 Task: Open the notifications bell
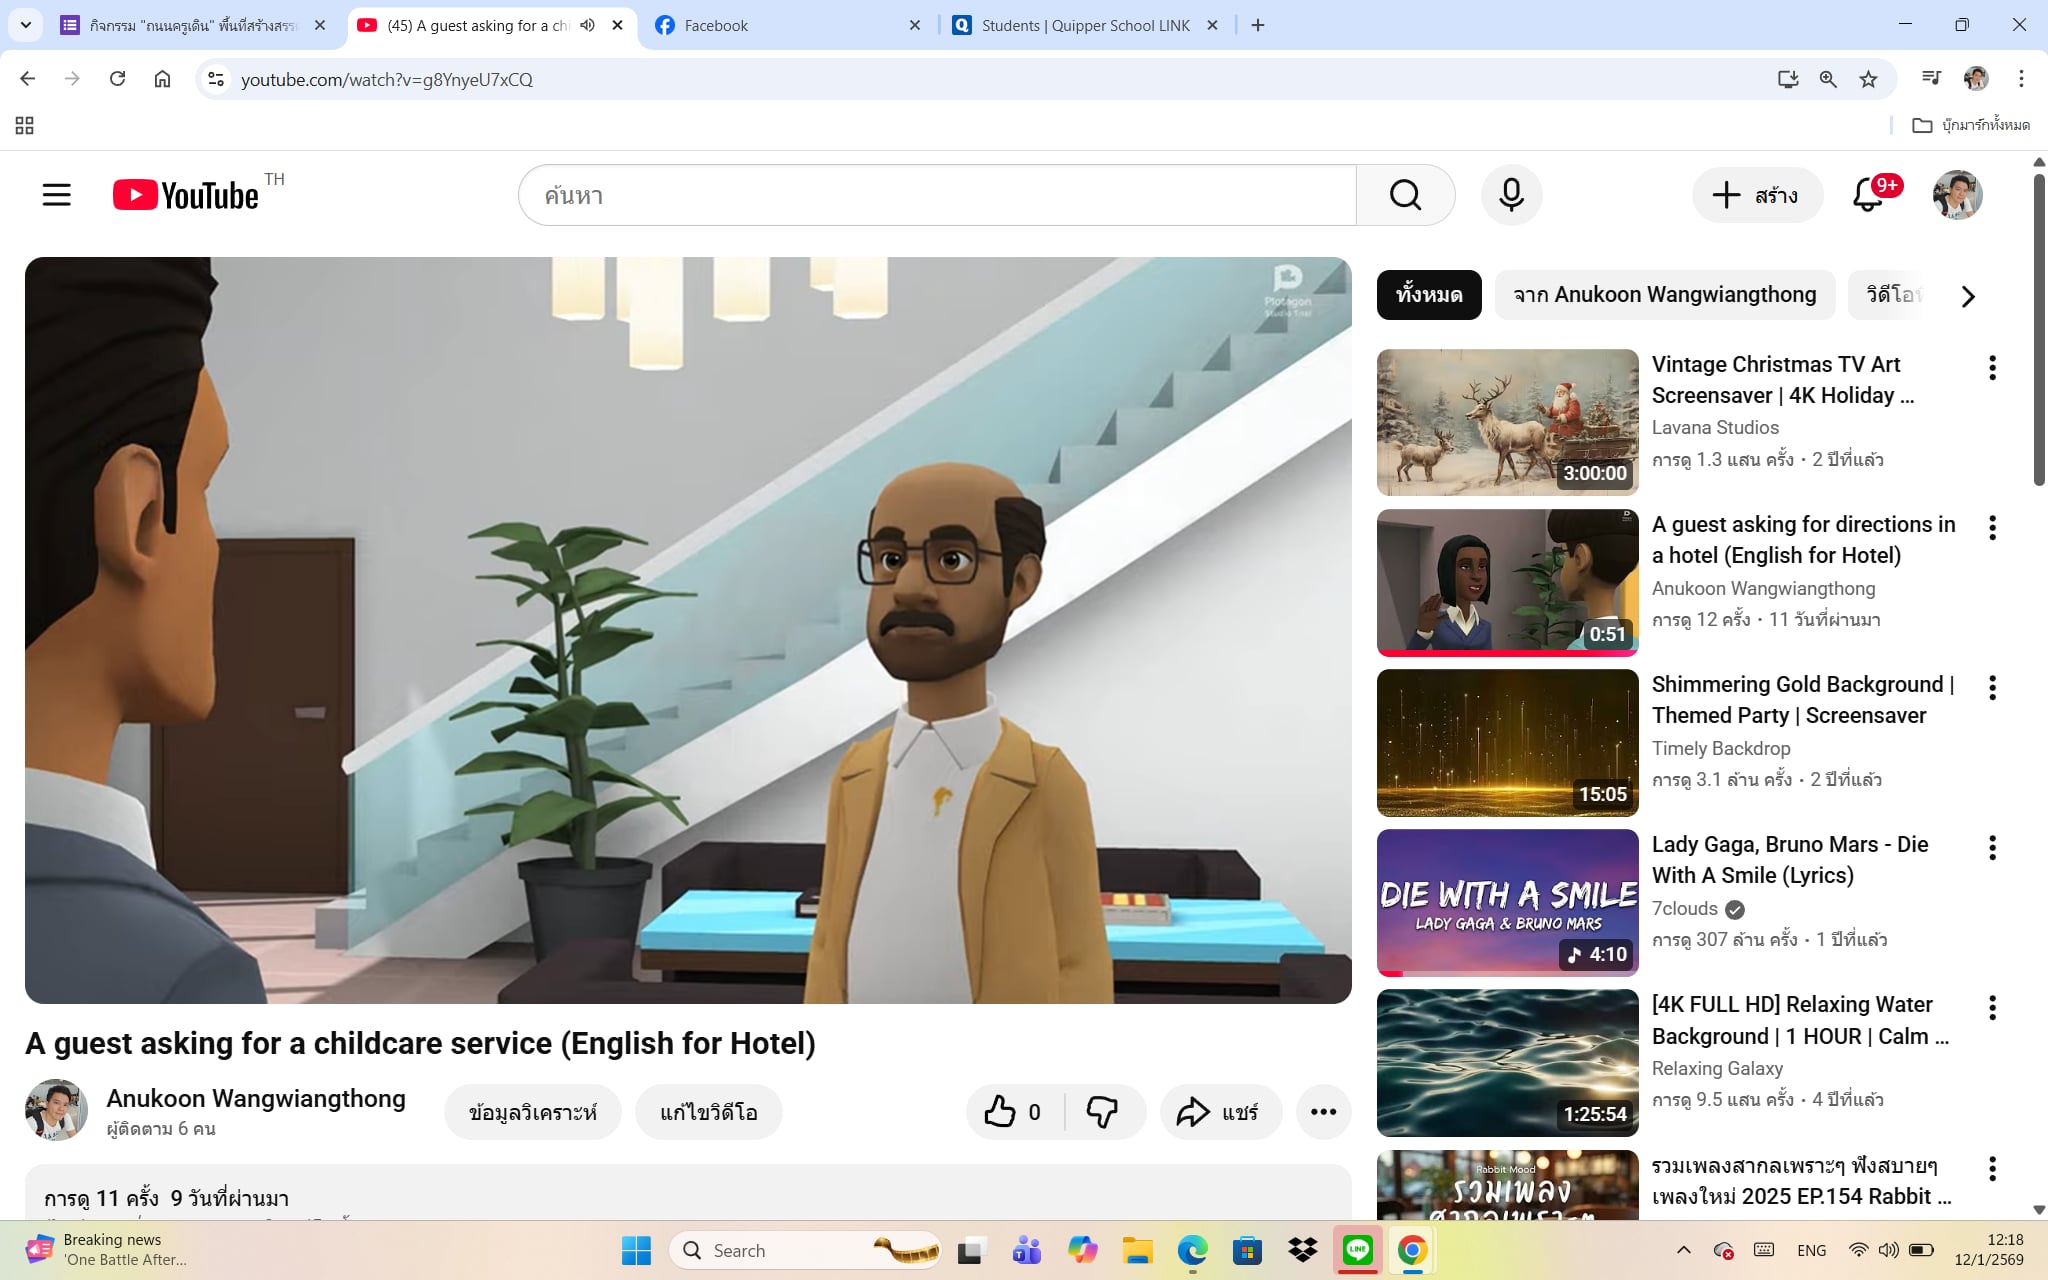point(1867,195)
